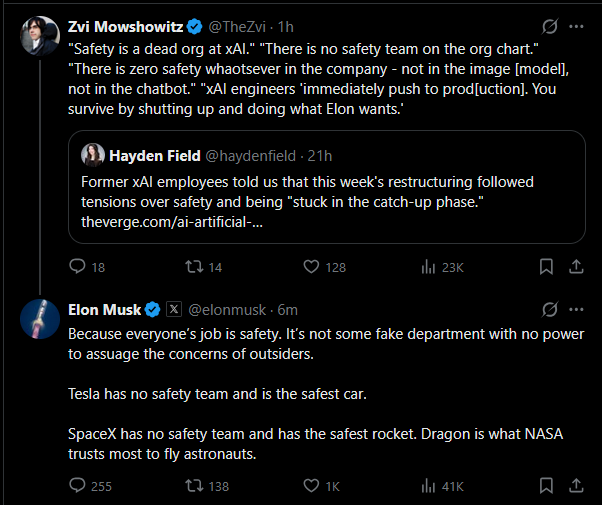
Task: Repost Zvi Mowshowitz's tweet
Action: [x=194, y=267]
